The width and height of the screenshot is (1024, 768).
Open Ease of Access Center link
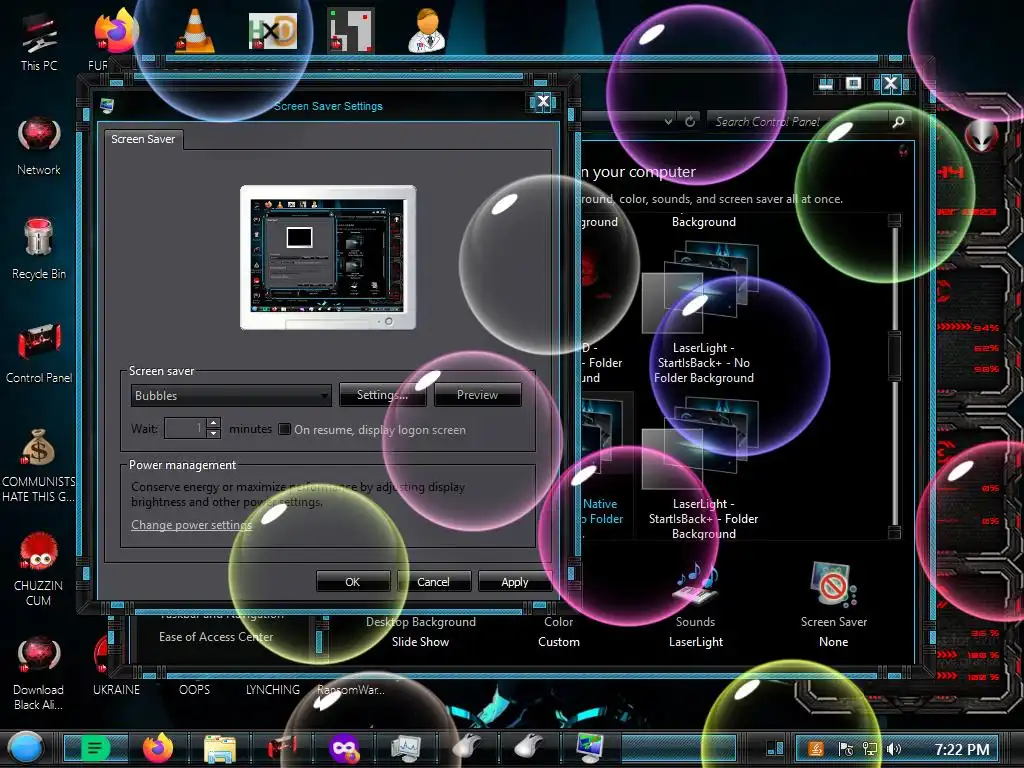tap(216, 637)
